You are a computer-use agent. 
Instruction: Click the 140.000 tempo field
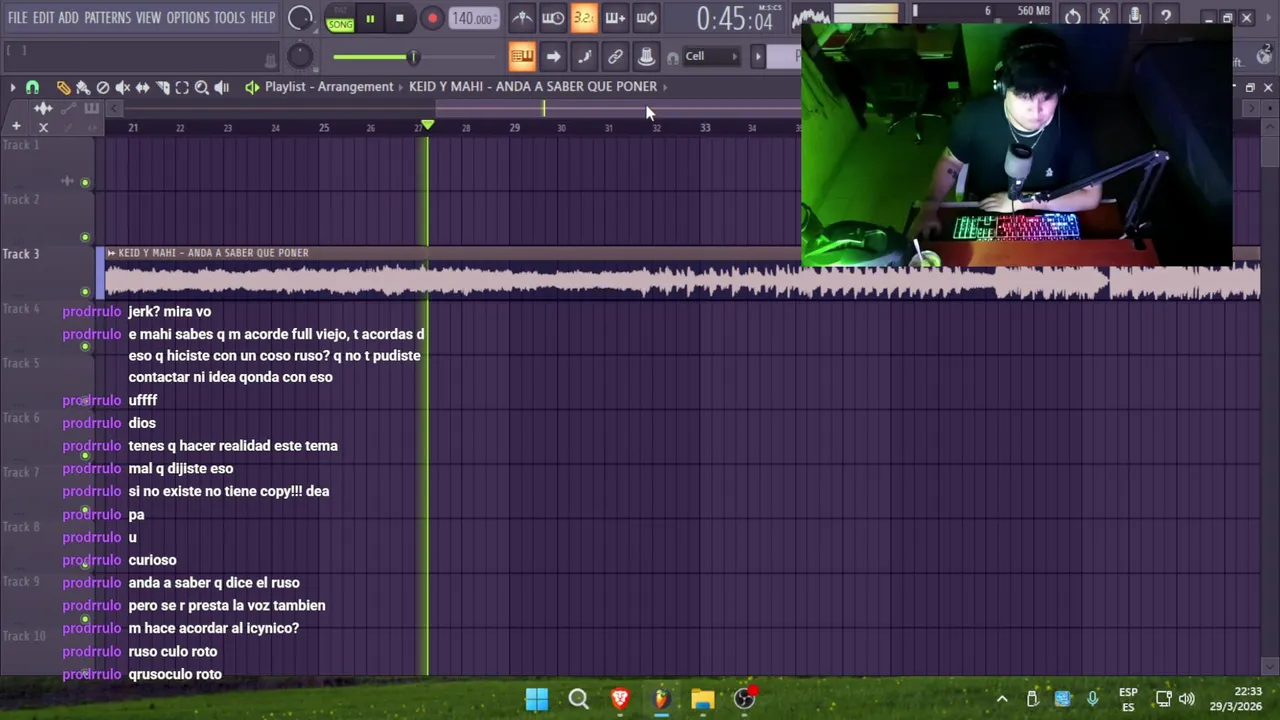click(x=472, y=18)
